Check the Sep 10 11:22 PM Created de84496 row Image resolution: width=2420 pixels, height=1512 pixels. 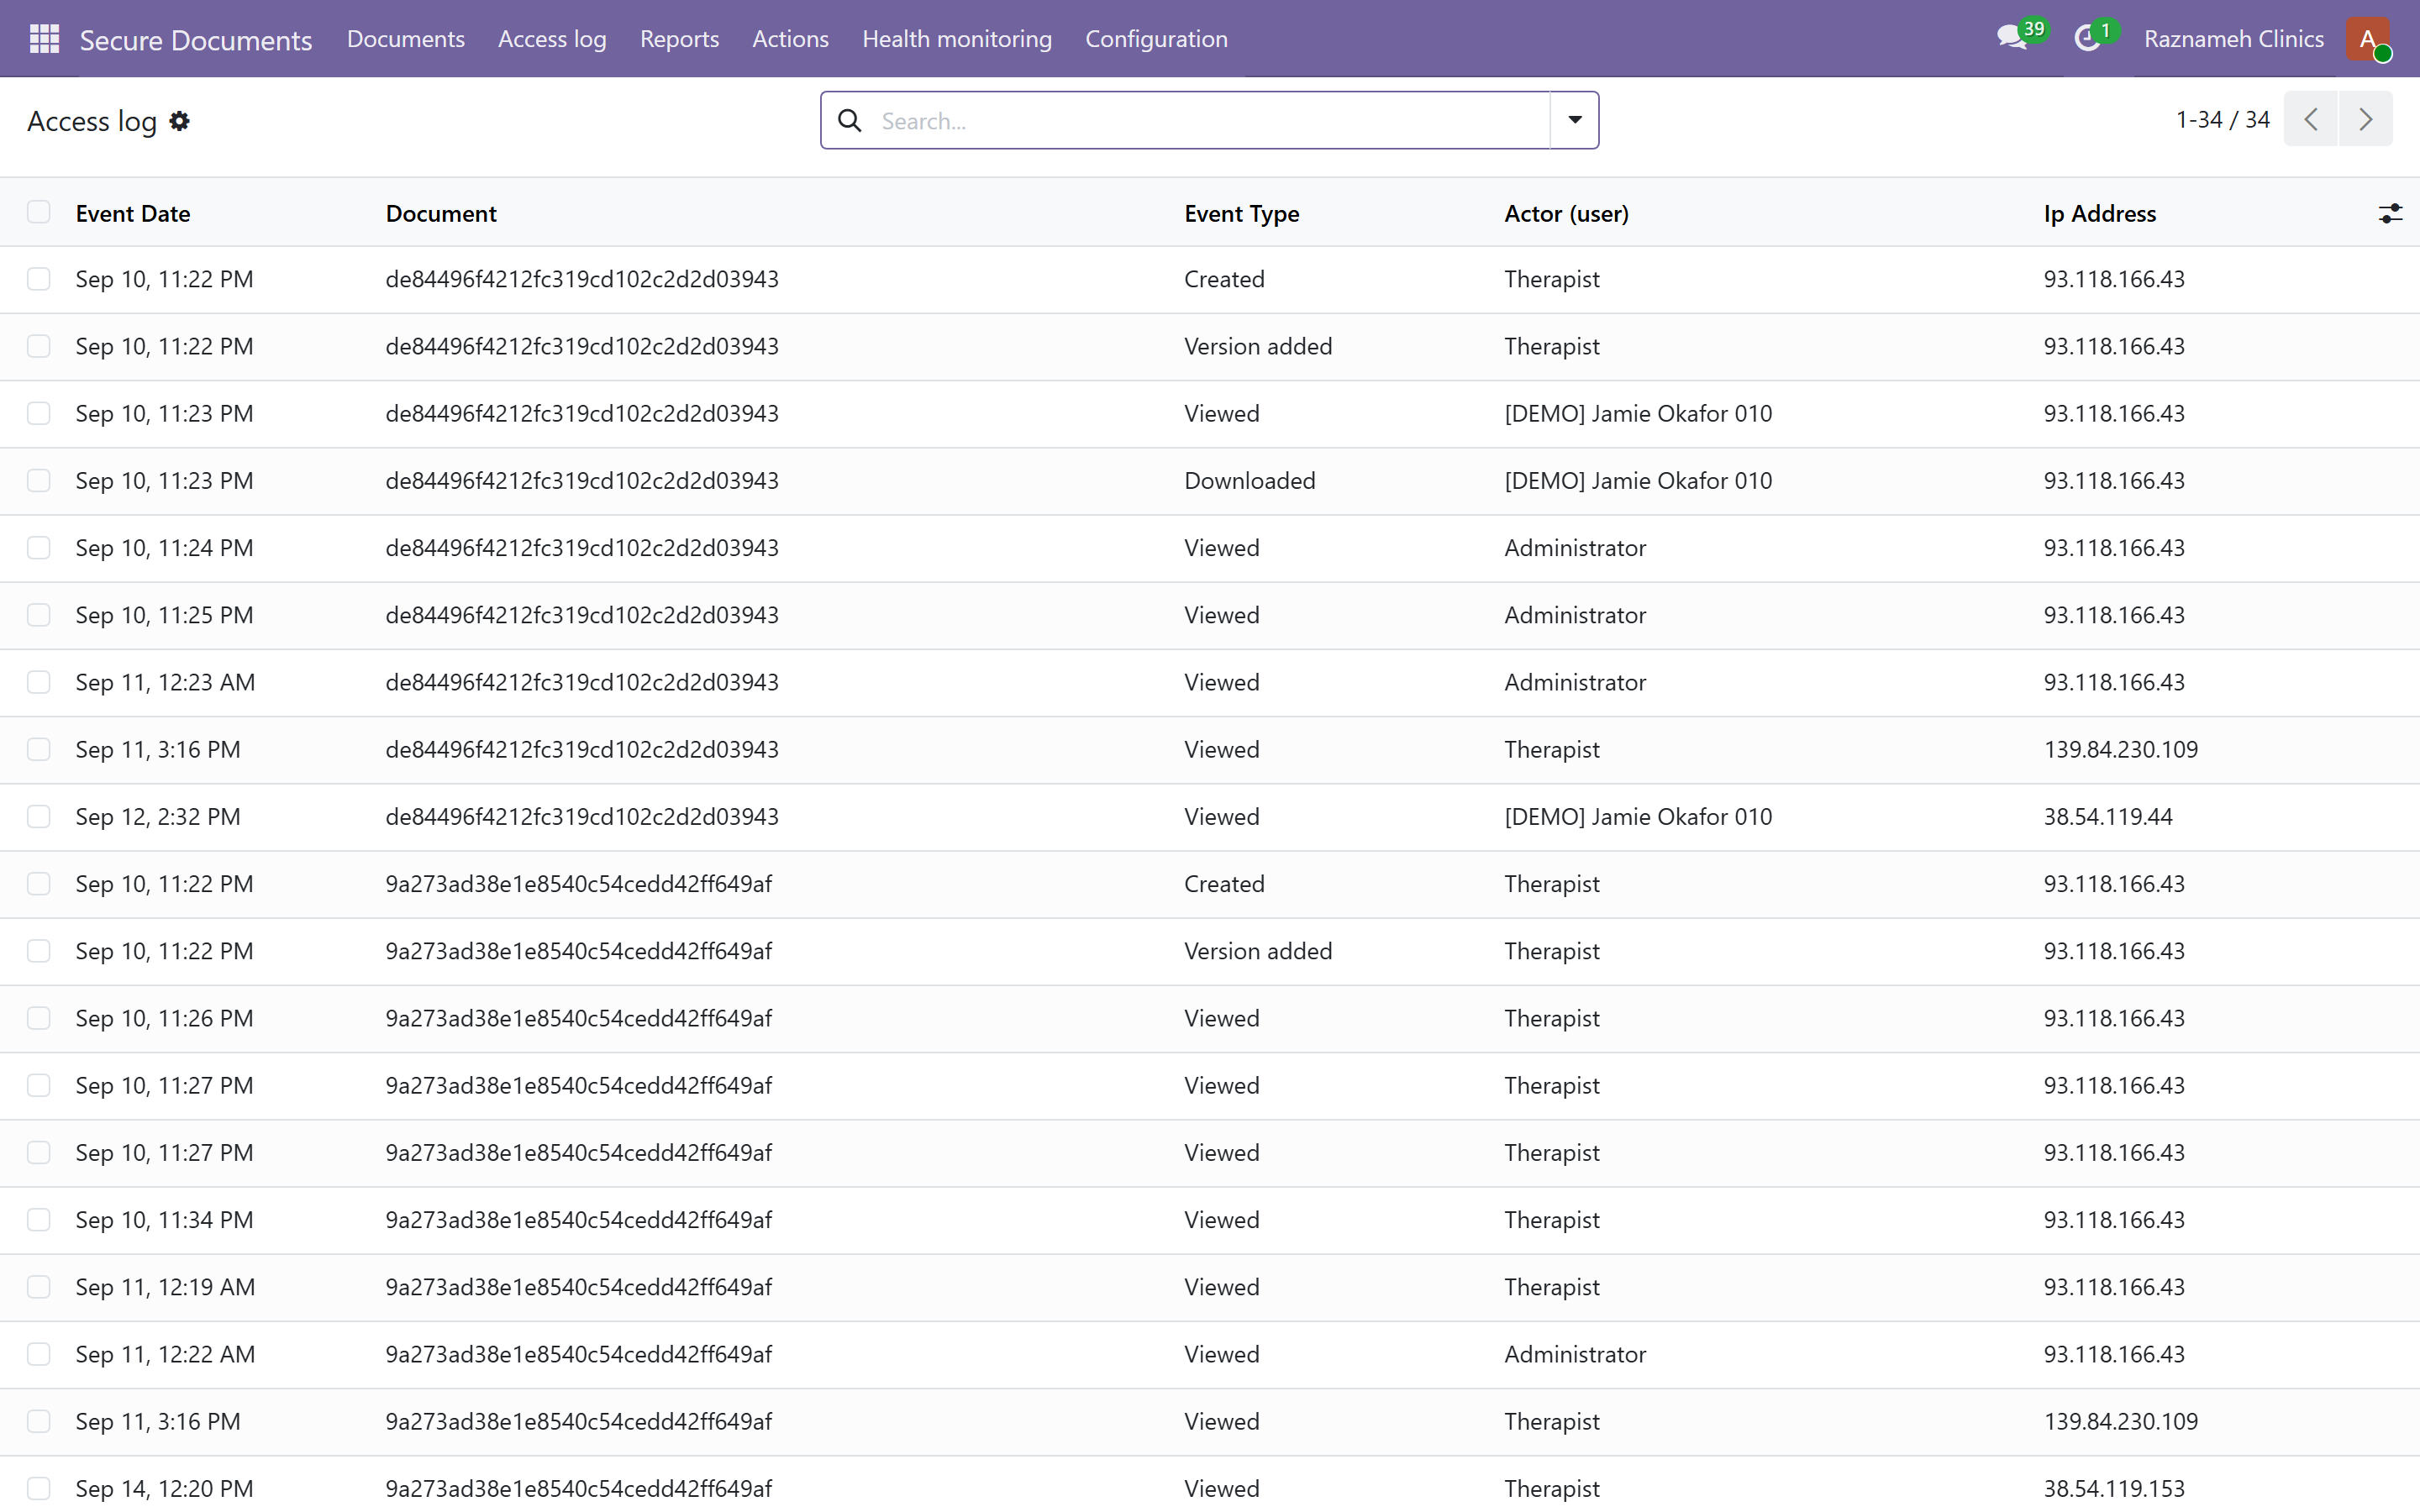pyautogui.click(x=39, y=279)
